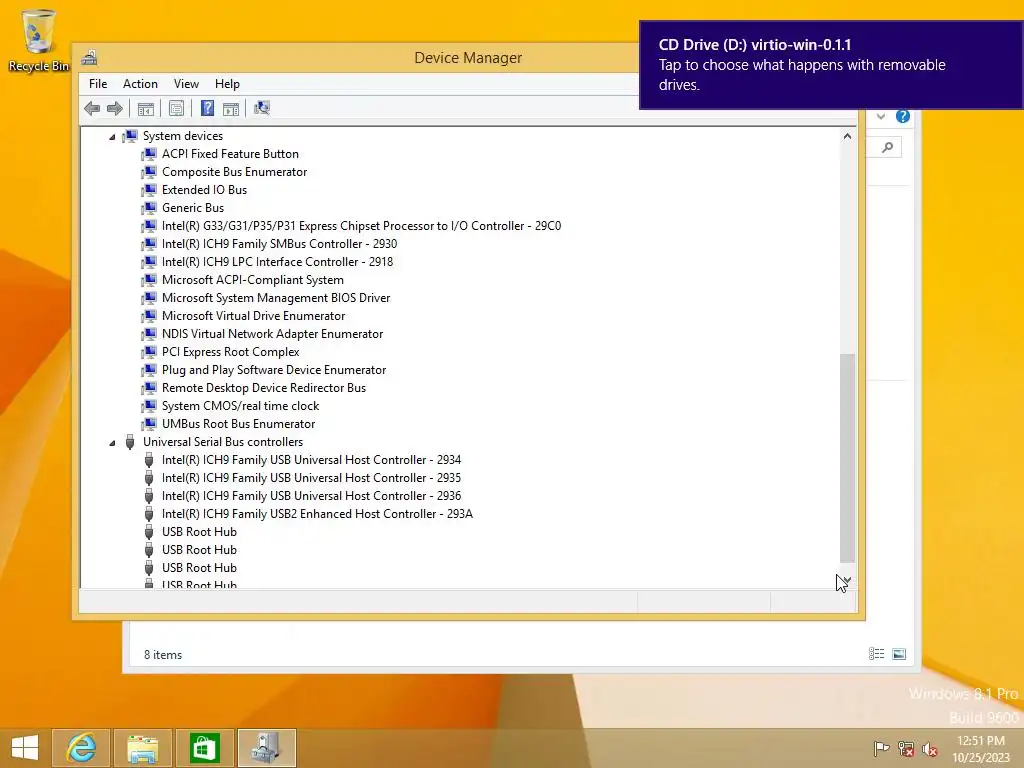Toggle Show/Hide Console Tree toolbar icon
Viewport: 1024px width, 768px height.
point(146,108)
